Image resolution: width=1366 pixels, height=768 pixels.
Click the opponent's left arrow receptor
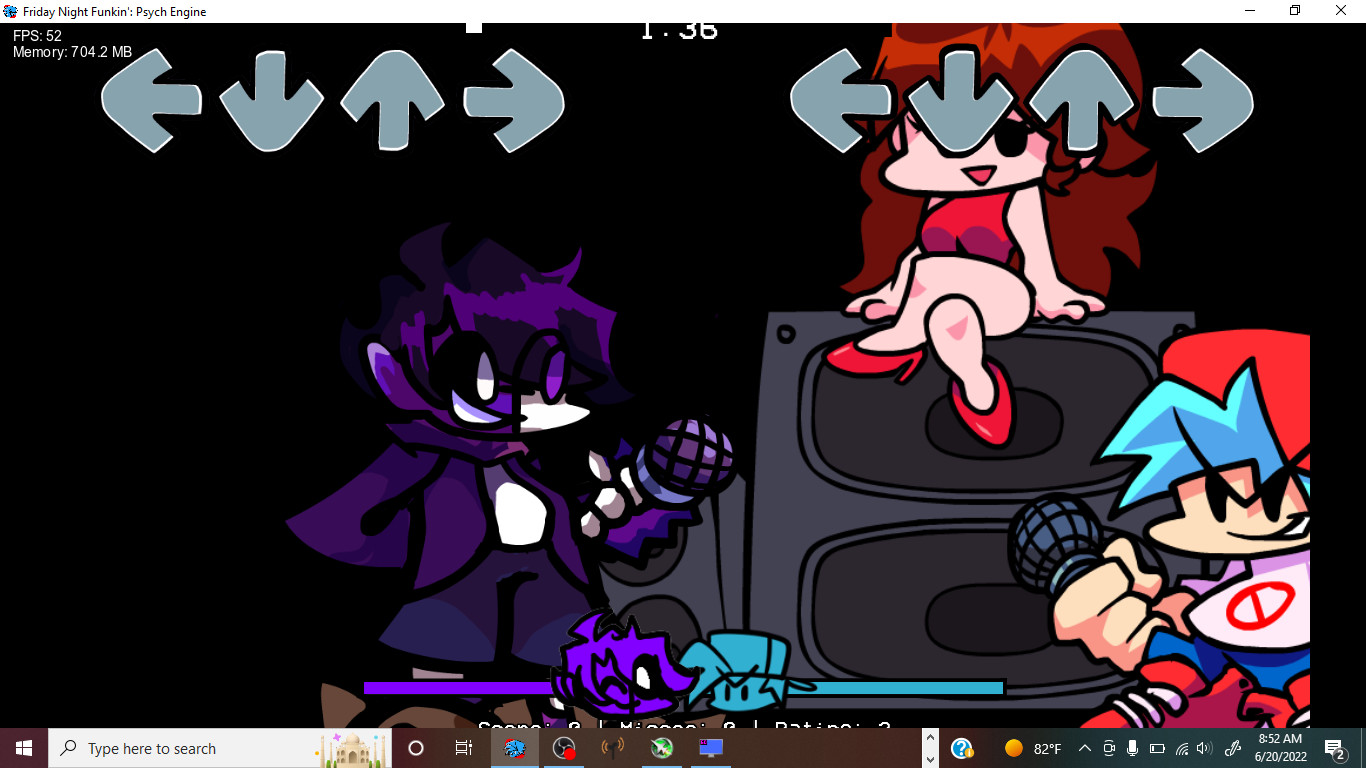pos(151,100)
